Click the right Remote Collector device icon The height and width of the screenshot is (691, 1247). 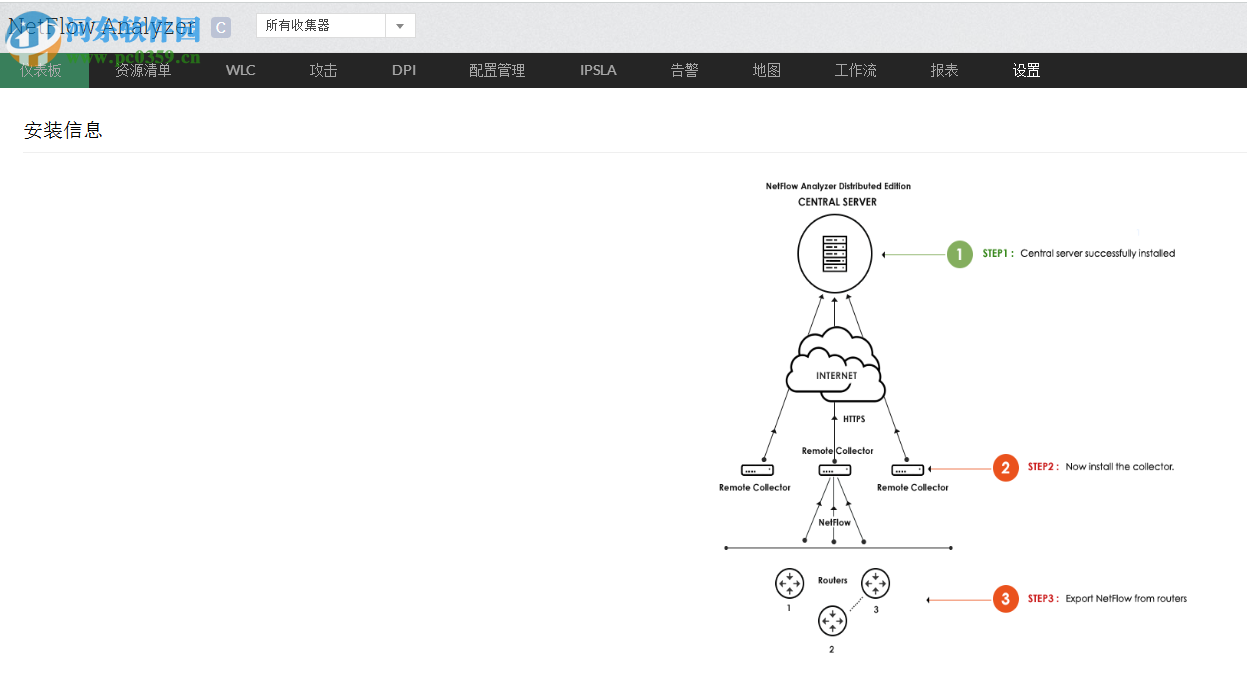pyautogui.click(x=907, y=469)
